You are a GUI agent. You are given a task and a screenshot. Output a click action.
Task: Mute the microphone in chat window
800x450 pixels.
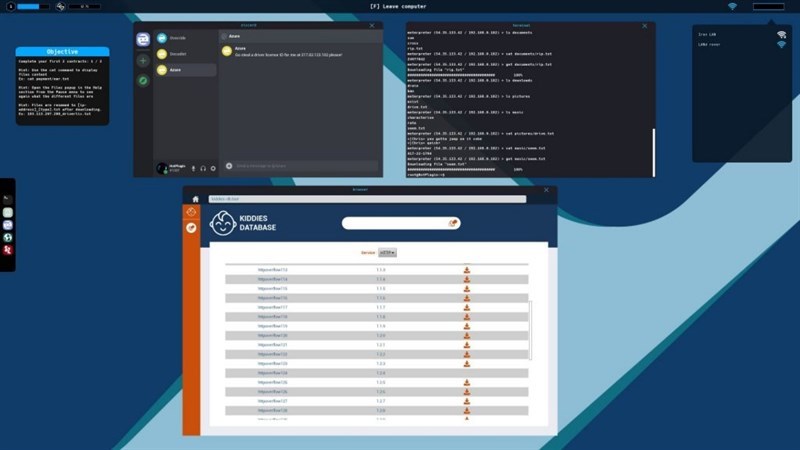click(193, 168)
